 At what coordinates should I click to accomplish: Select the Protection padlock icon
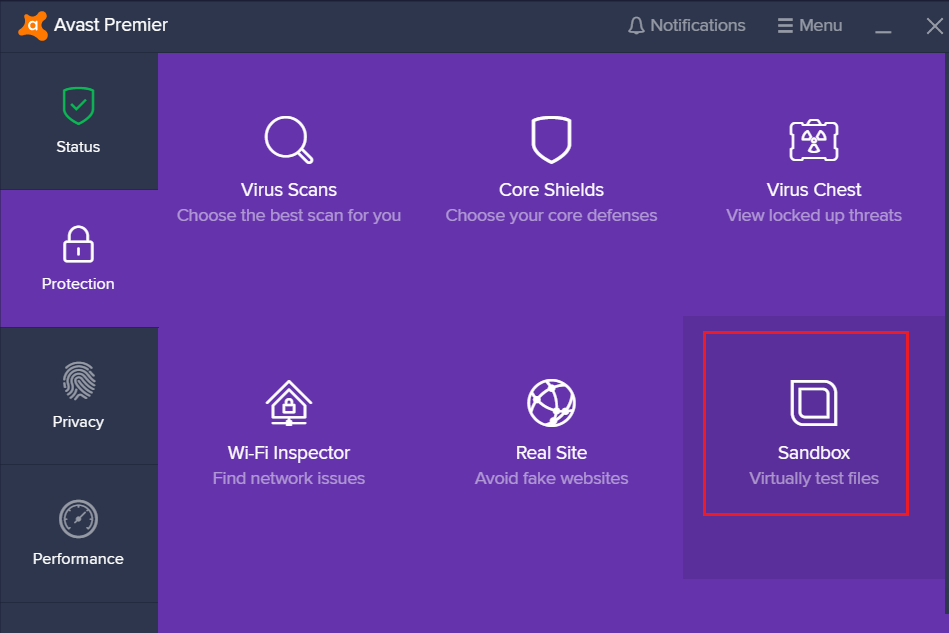tap(78, 244)
